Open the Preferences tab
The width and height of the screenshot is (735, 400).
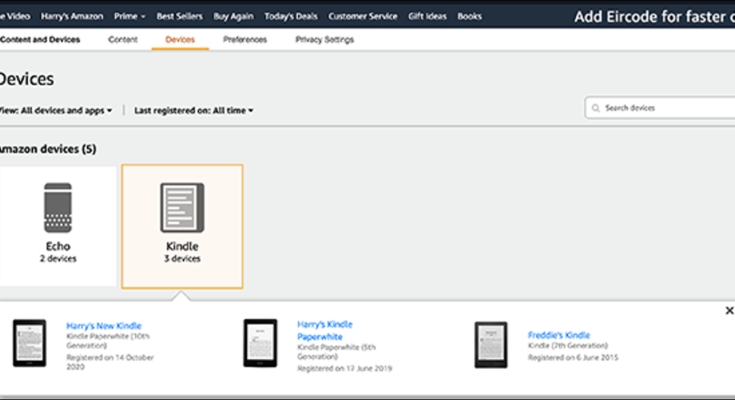(x=245, y=40)
